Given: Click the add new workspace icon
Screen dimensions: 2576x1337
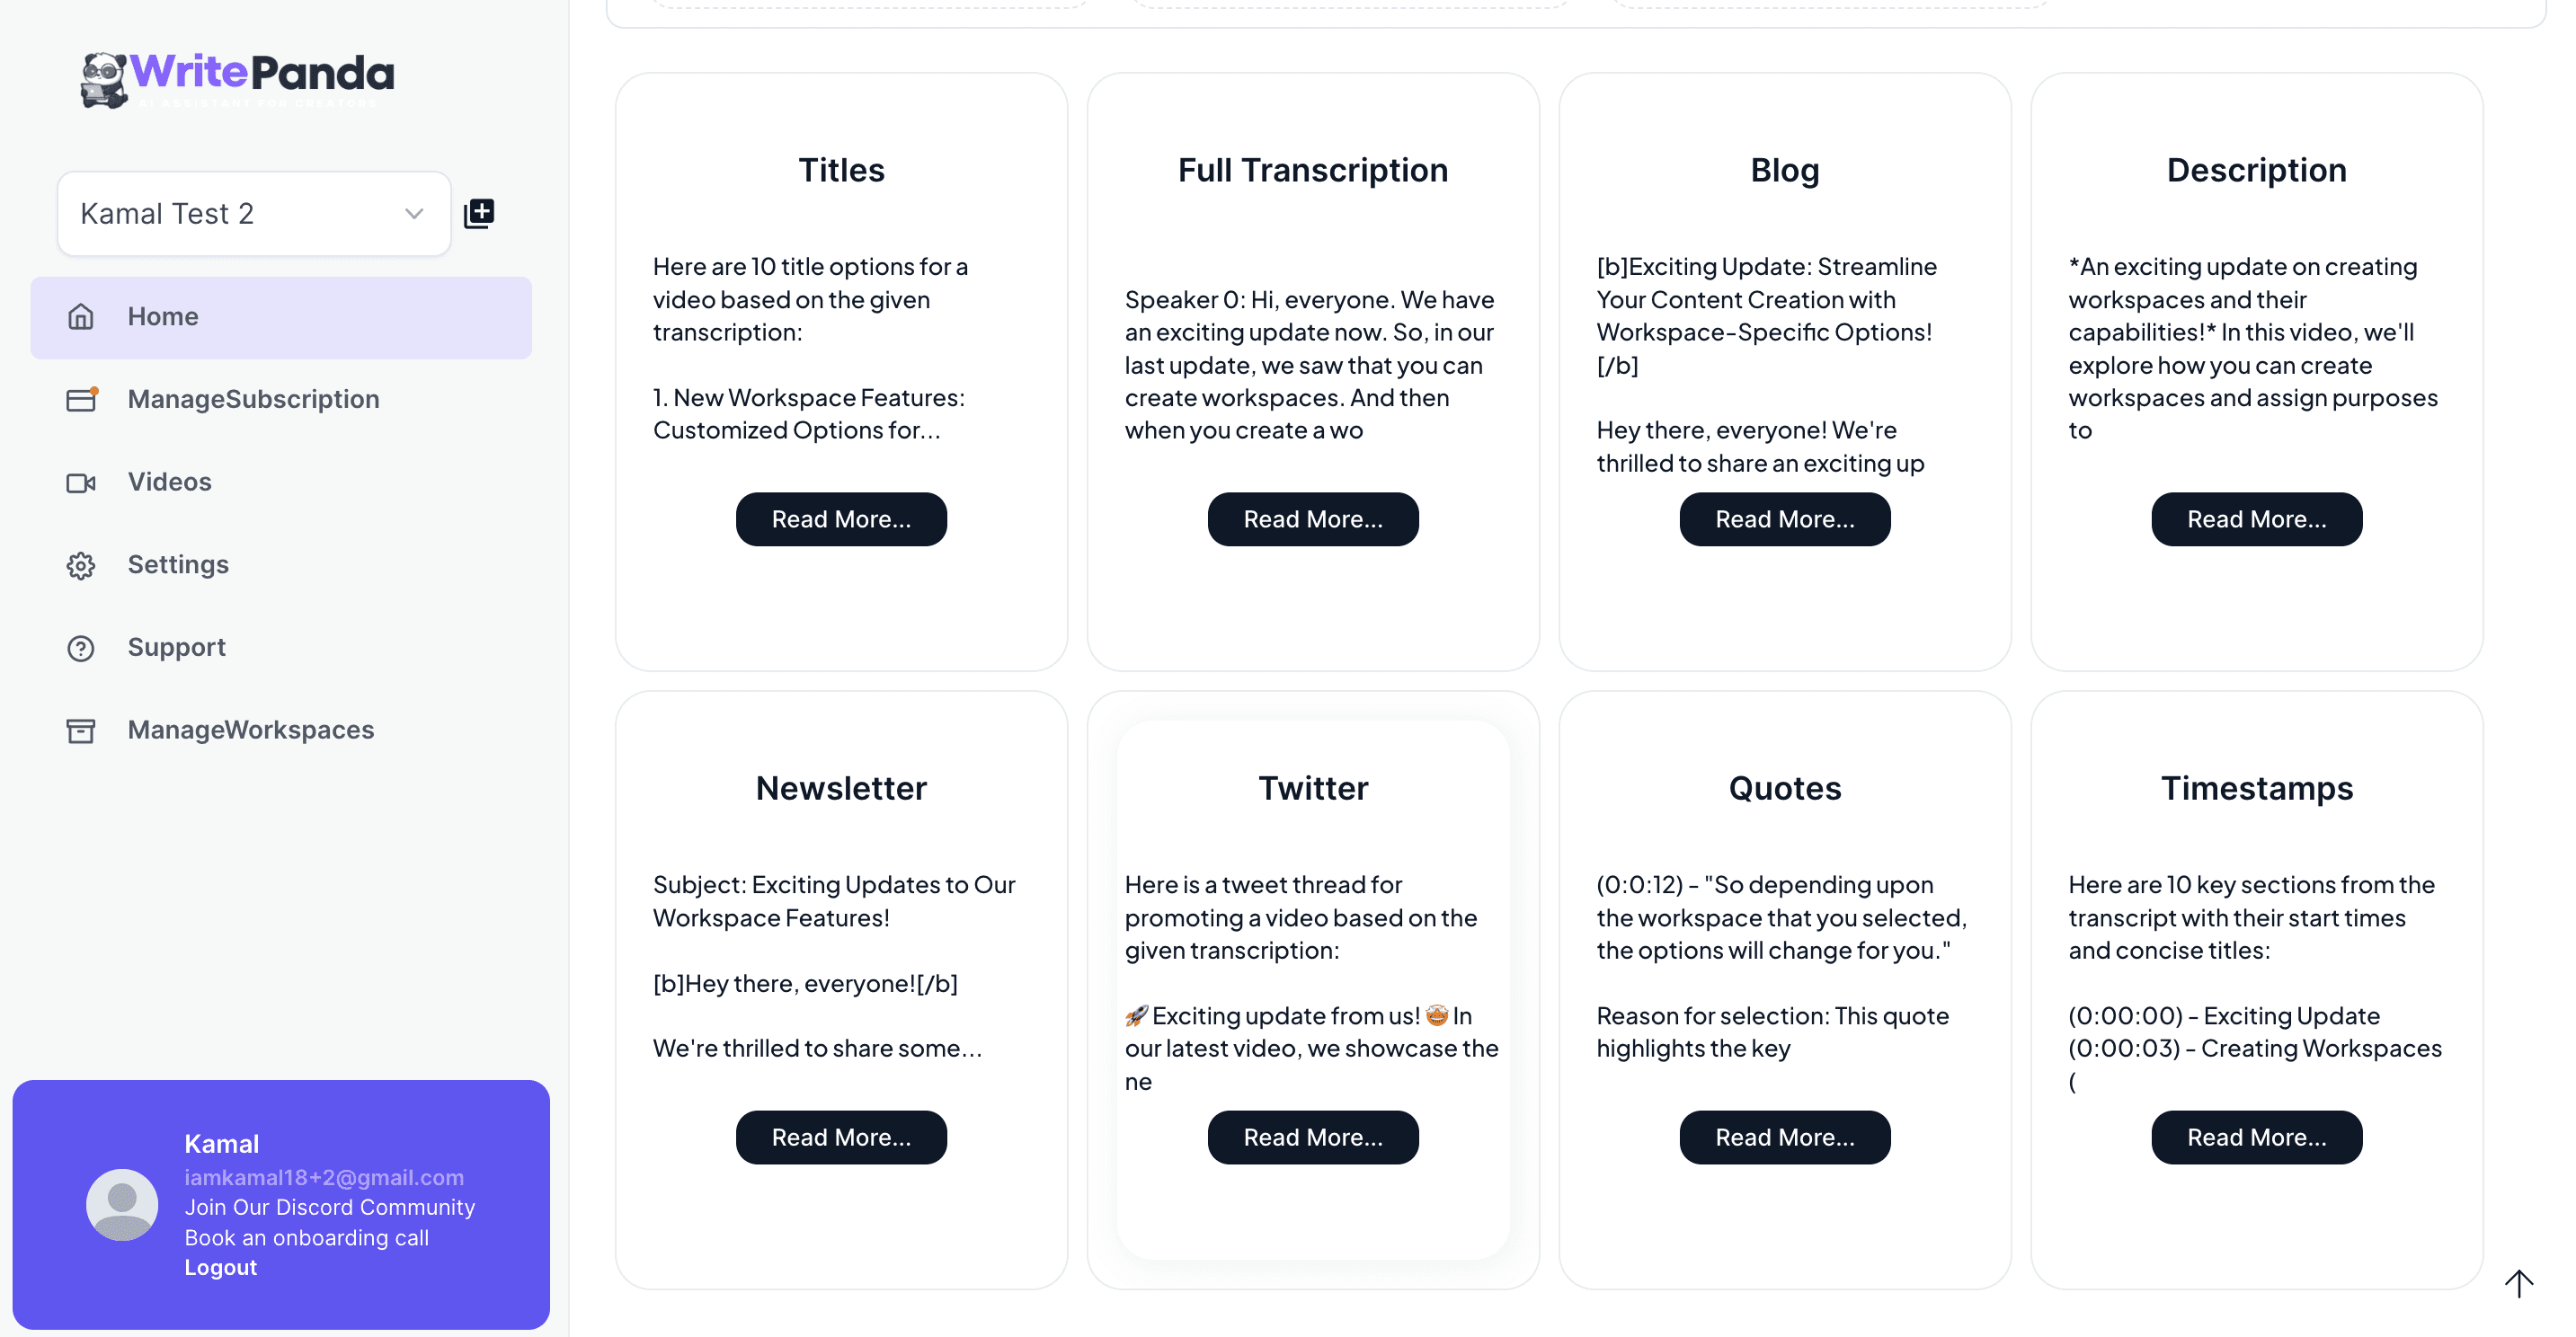Looking at the screenshot, I should tap(479, 213).
